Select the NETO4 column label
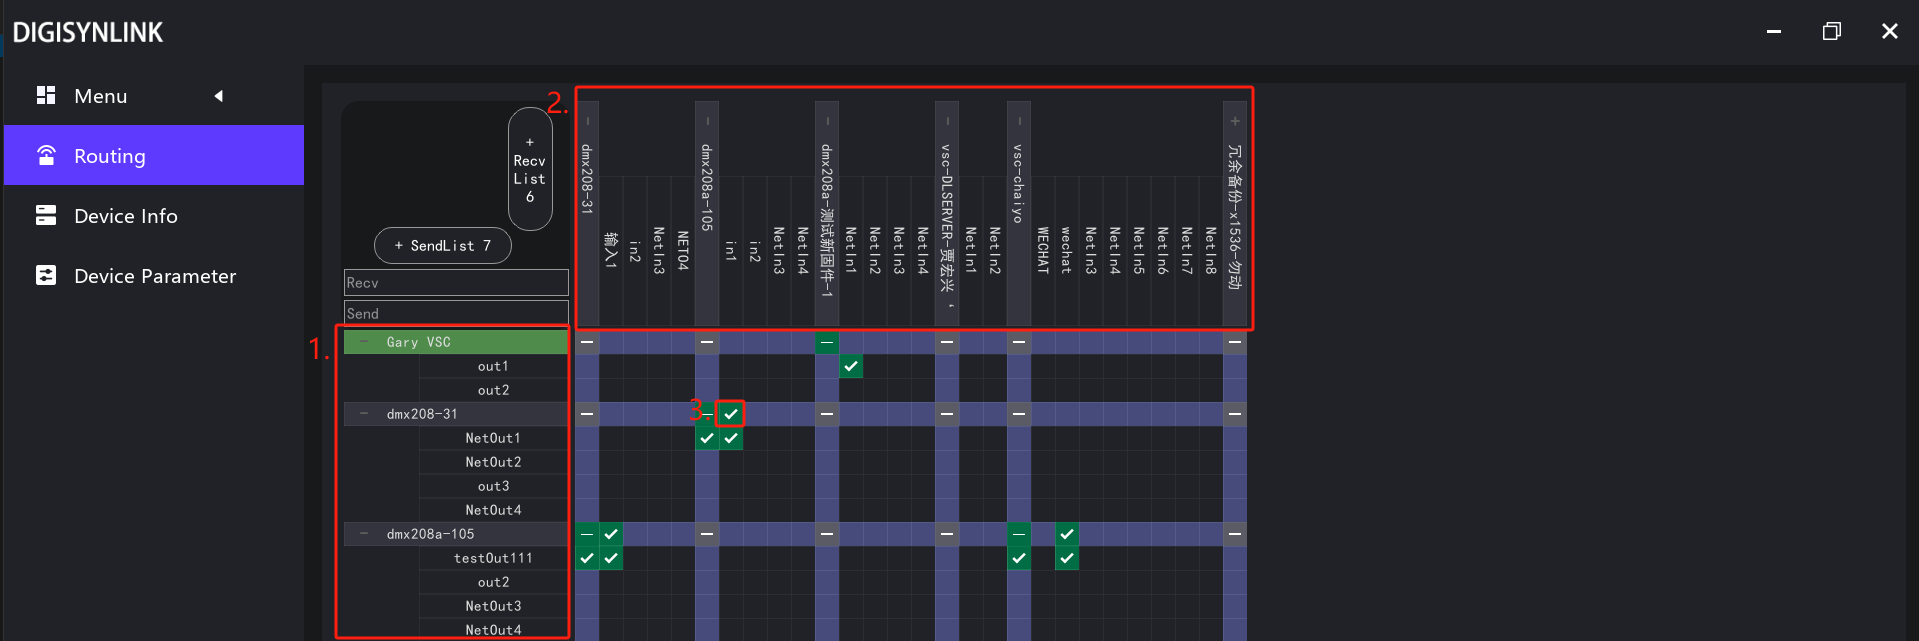The height and width of the screenshot is (641, 1919). [683, 250]
